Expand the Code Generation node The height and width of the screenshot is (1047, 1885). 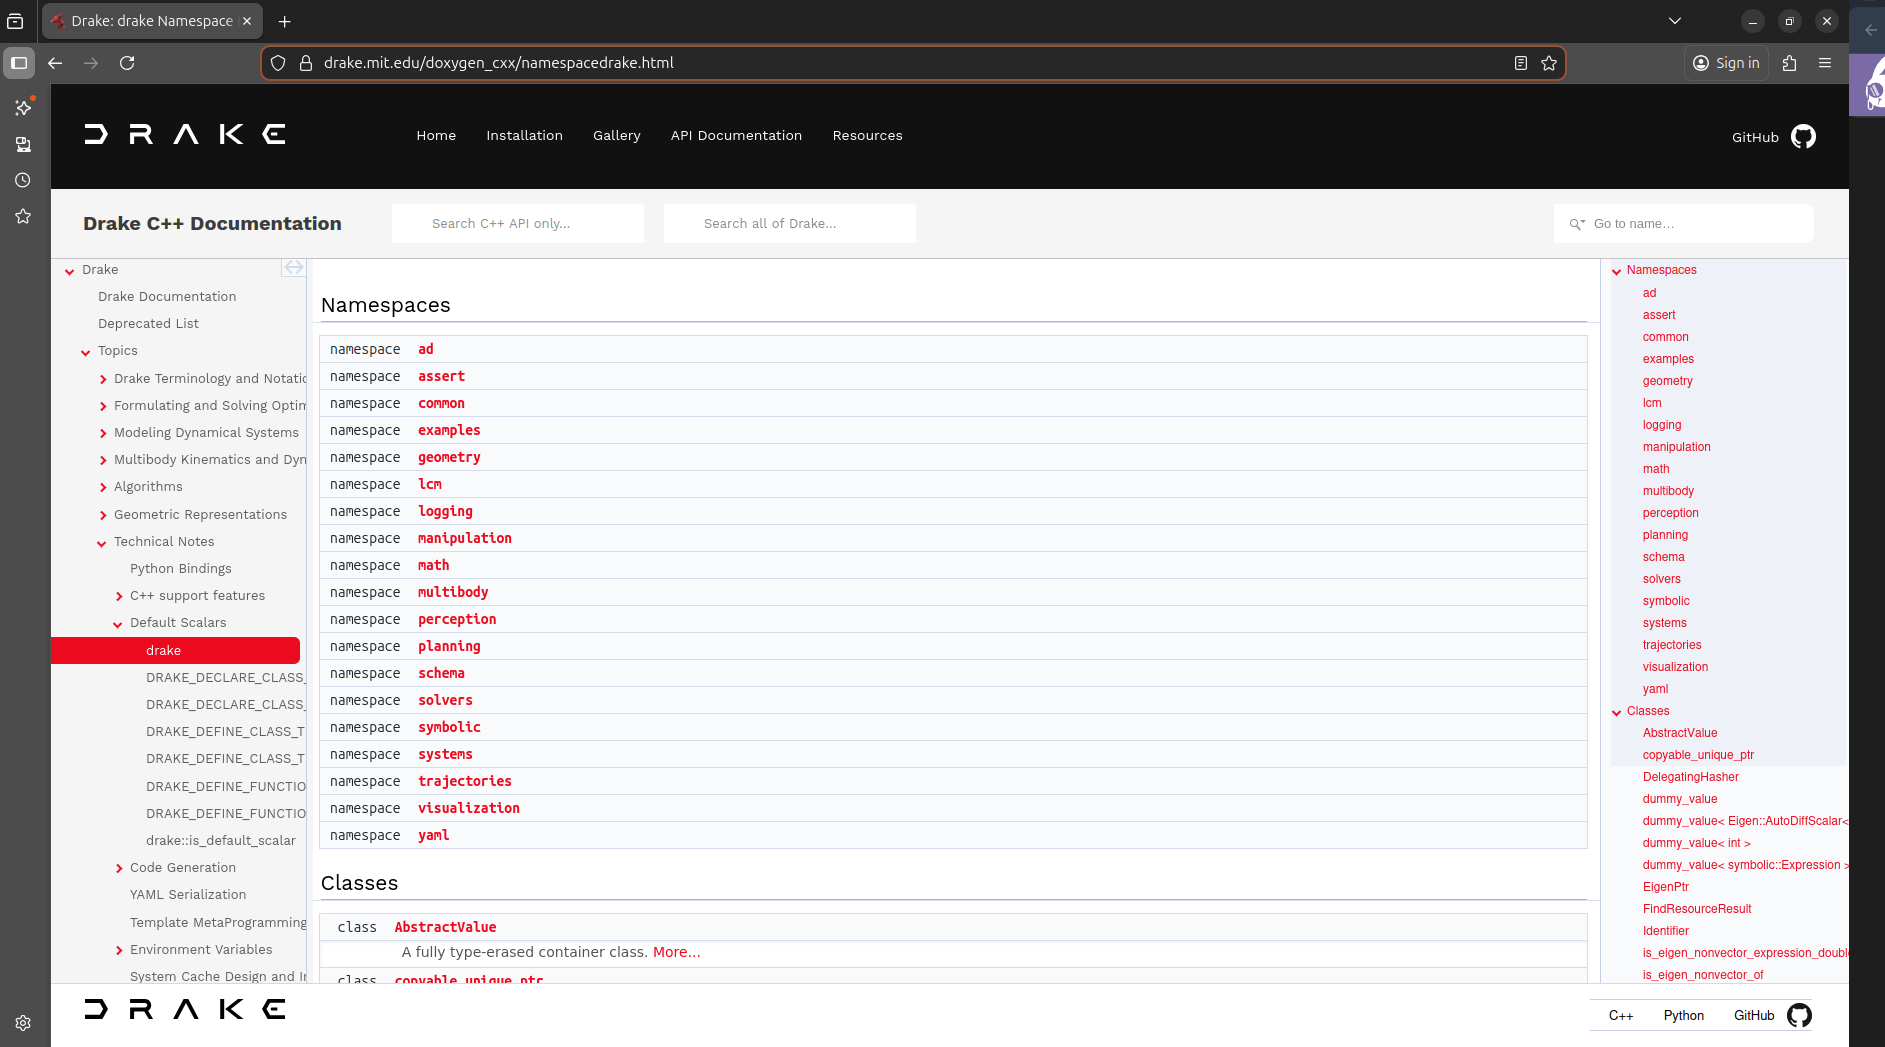pyautogui.click(x=119, y=868)
